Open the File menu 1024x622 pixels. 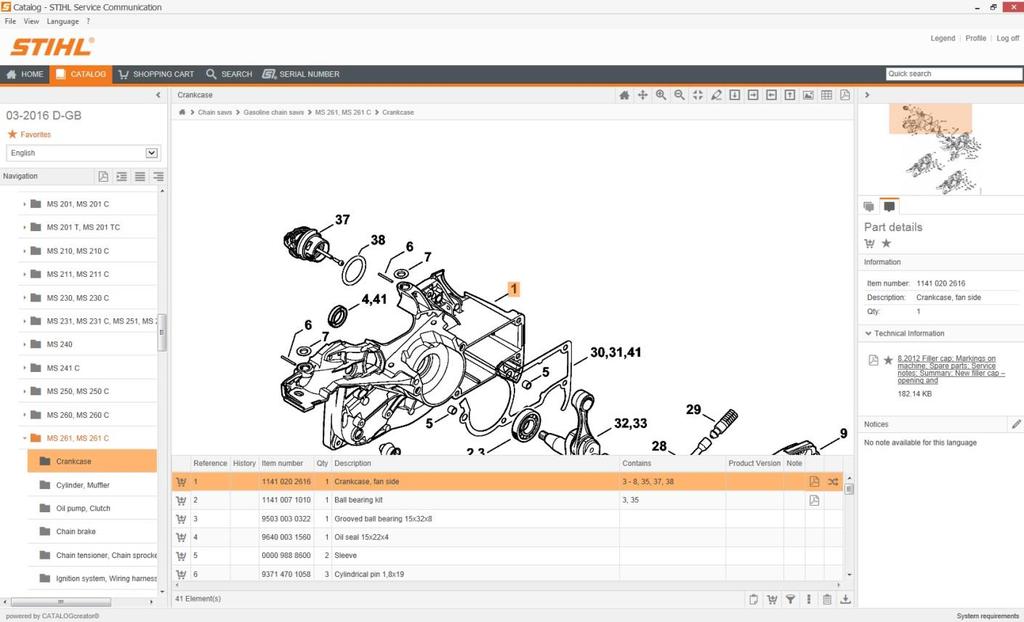10,22
